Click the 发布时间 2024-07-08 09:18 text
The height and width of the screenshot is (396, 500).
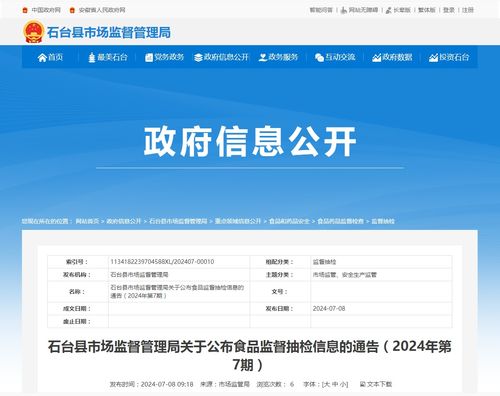tap(152, 384)
